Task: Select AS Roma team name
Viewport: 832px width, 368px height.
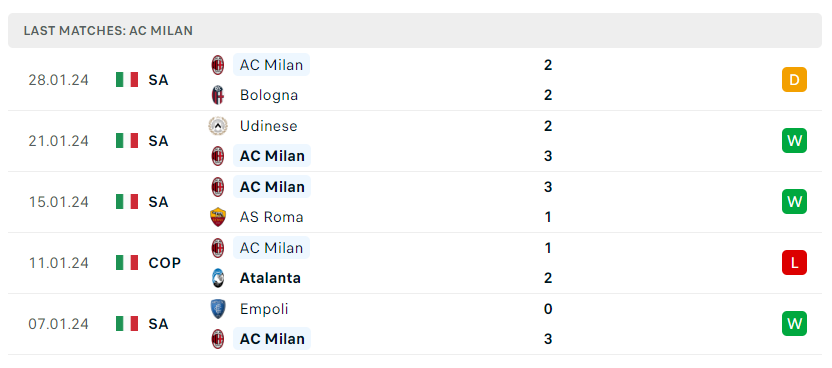Action: (x=271, y=217)
